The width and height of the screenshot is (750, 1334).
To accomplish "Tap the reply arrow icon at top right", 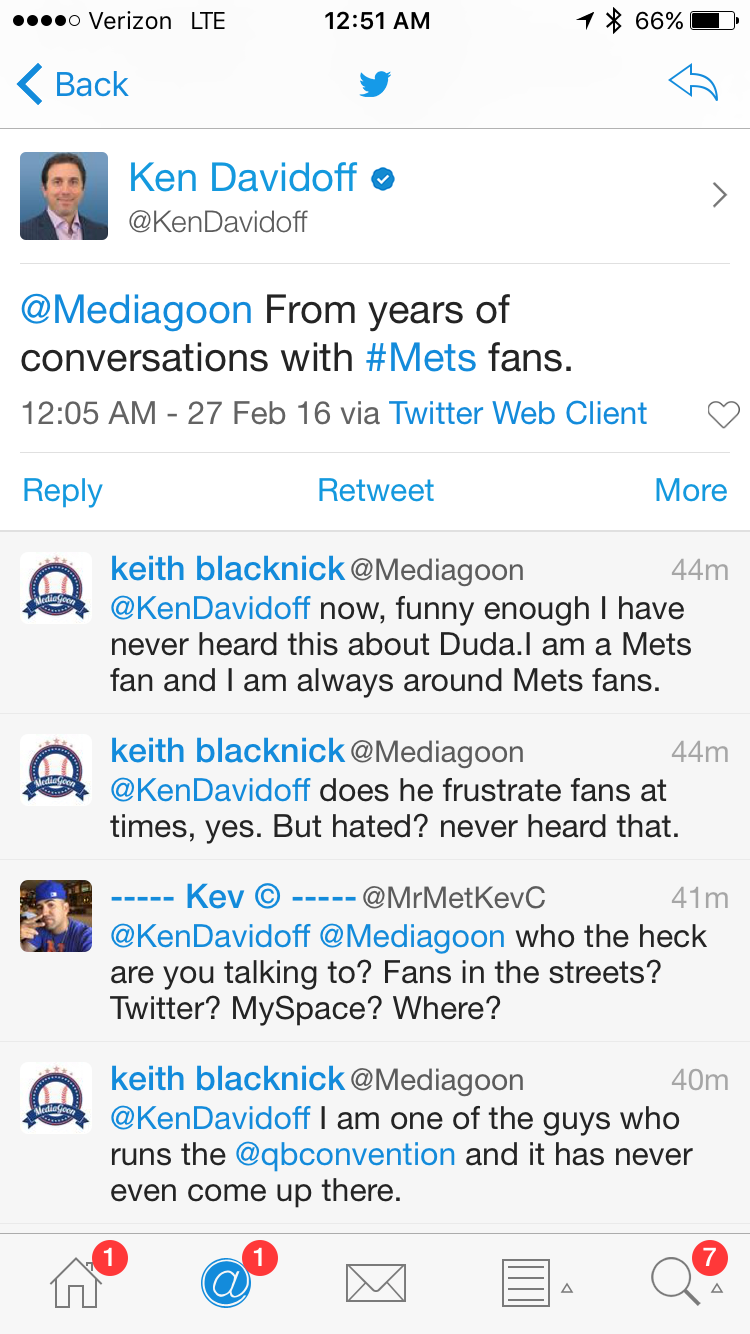I will [x=693, y=85].
